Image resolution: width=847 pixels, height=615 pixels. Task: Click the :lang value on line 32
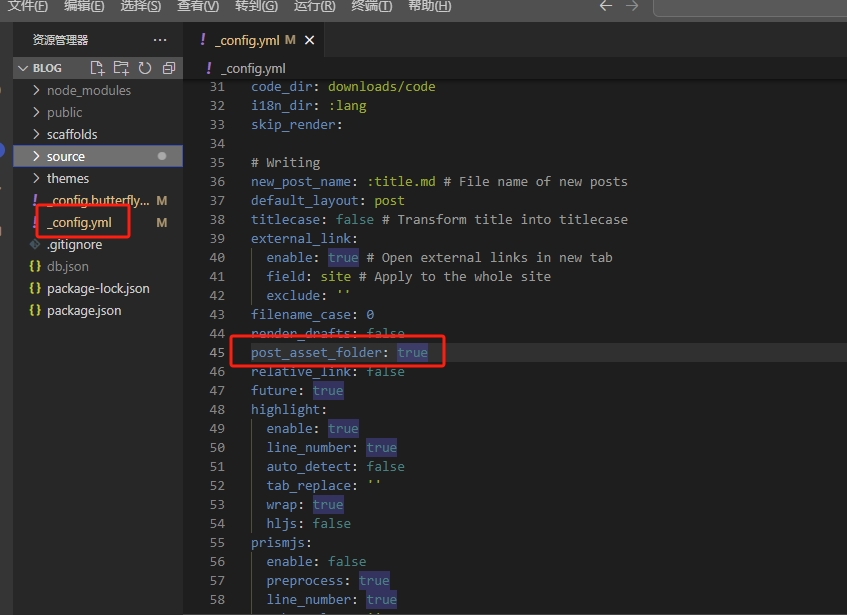347,105
